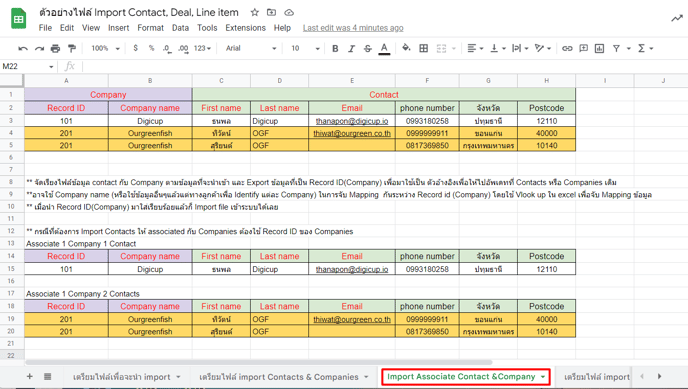688x389 pixels.
Task: Click the Insert link icon
Action: pyautogui.click(x=567, y=48)
